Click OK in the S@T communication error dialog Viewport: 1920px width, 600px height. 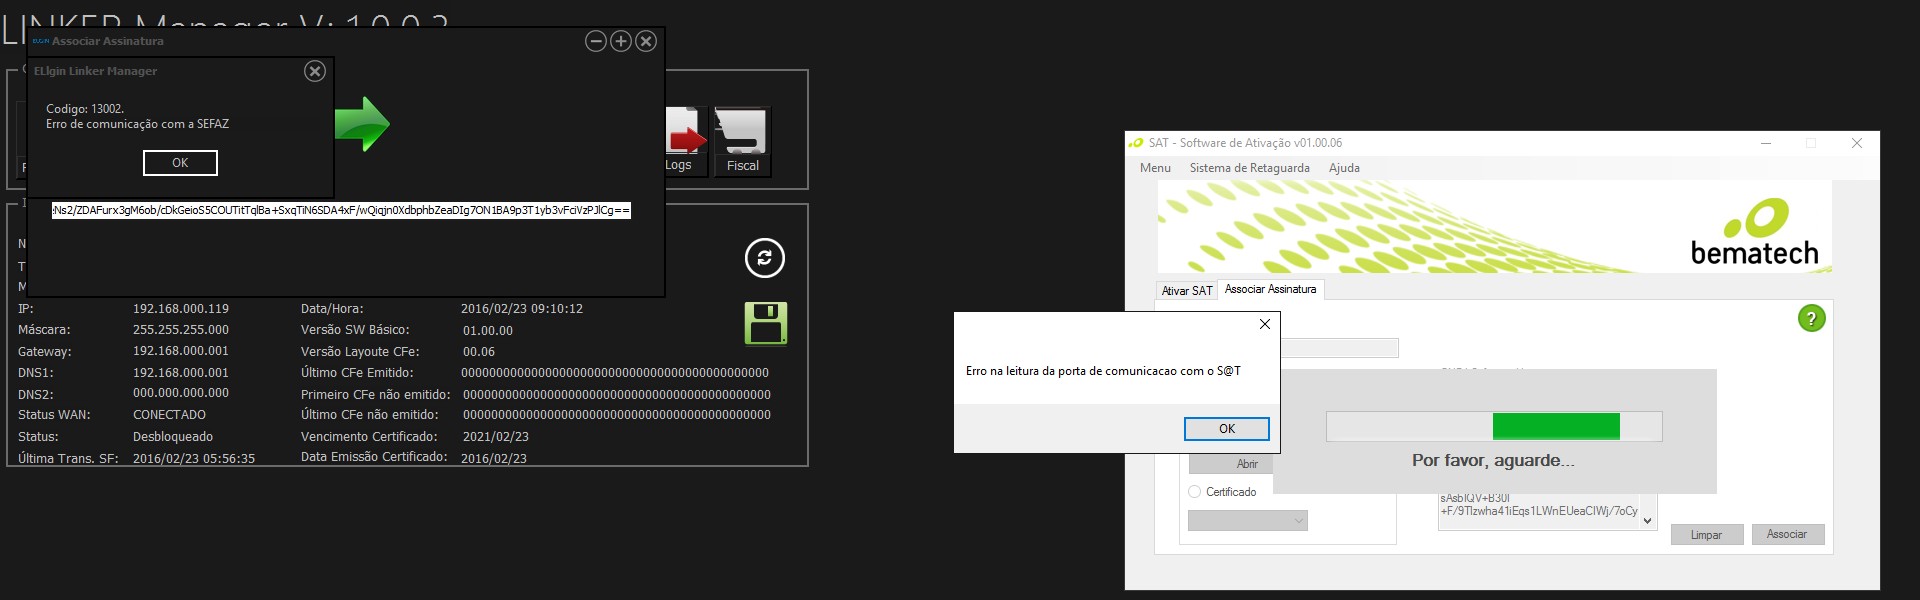click(x=1227, y=429)
